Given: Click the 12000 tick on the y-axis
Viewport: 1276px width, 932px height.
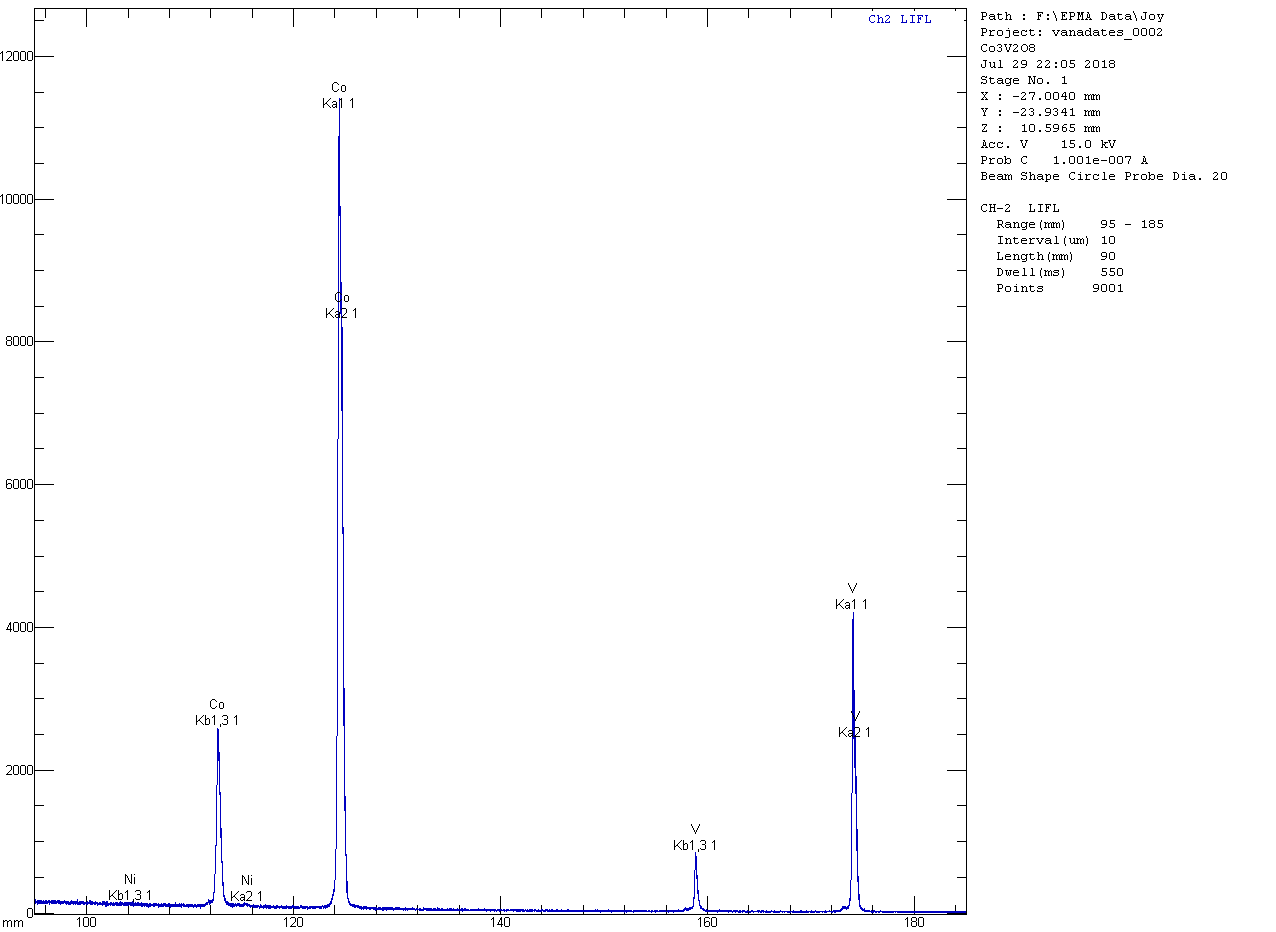Looking at the screenshot, I should [x=16, y=56].
